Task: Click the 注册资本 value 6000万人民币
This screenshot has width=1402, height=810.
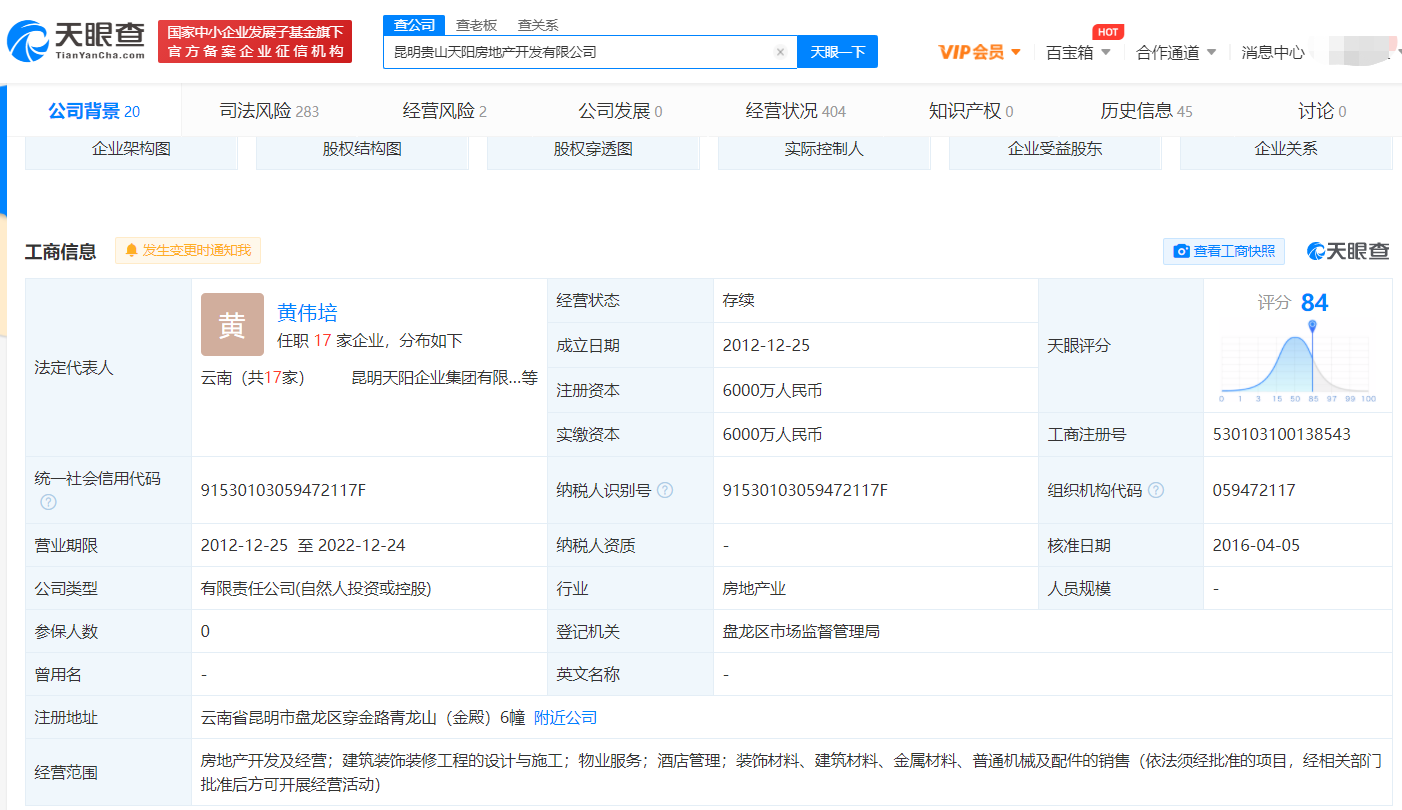Action: click(x=773, y=391)
